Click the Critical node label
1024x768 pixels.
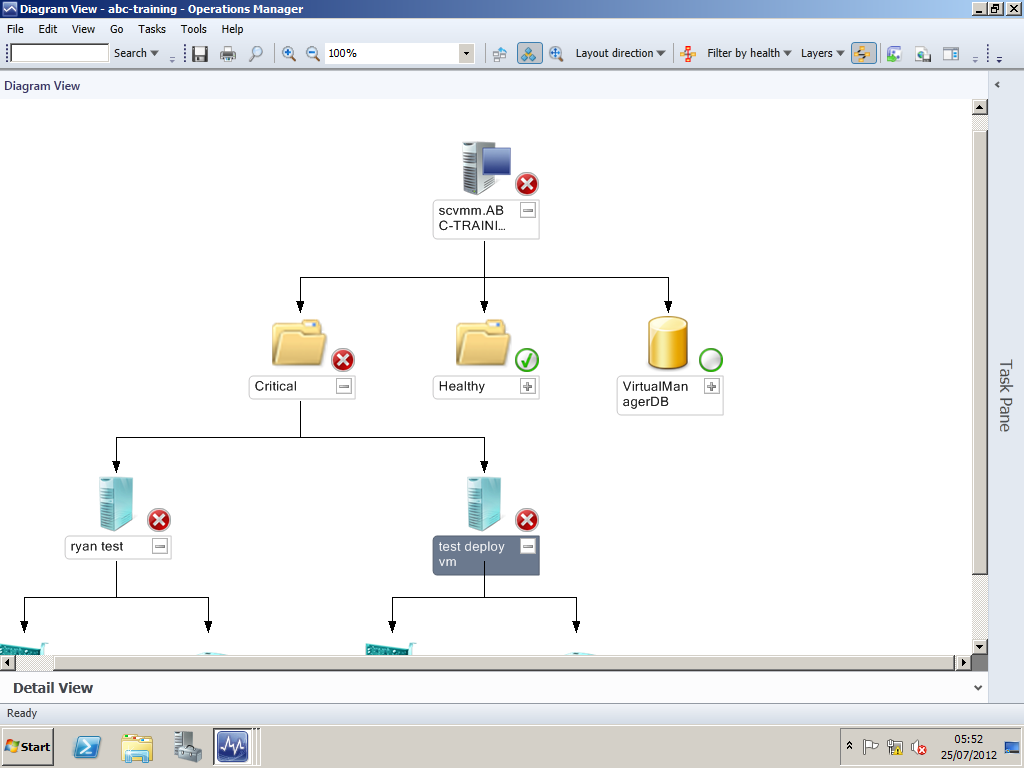coord(276,386)
